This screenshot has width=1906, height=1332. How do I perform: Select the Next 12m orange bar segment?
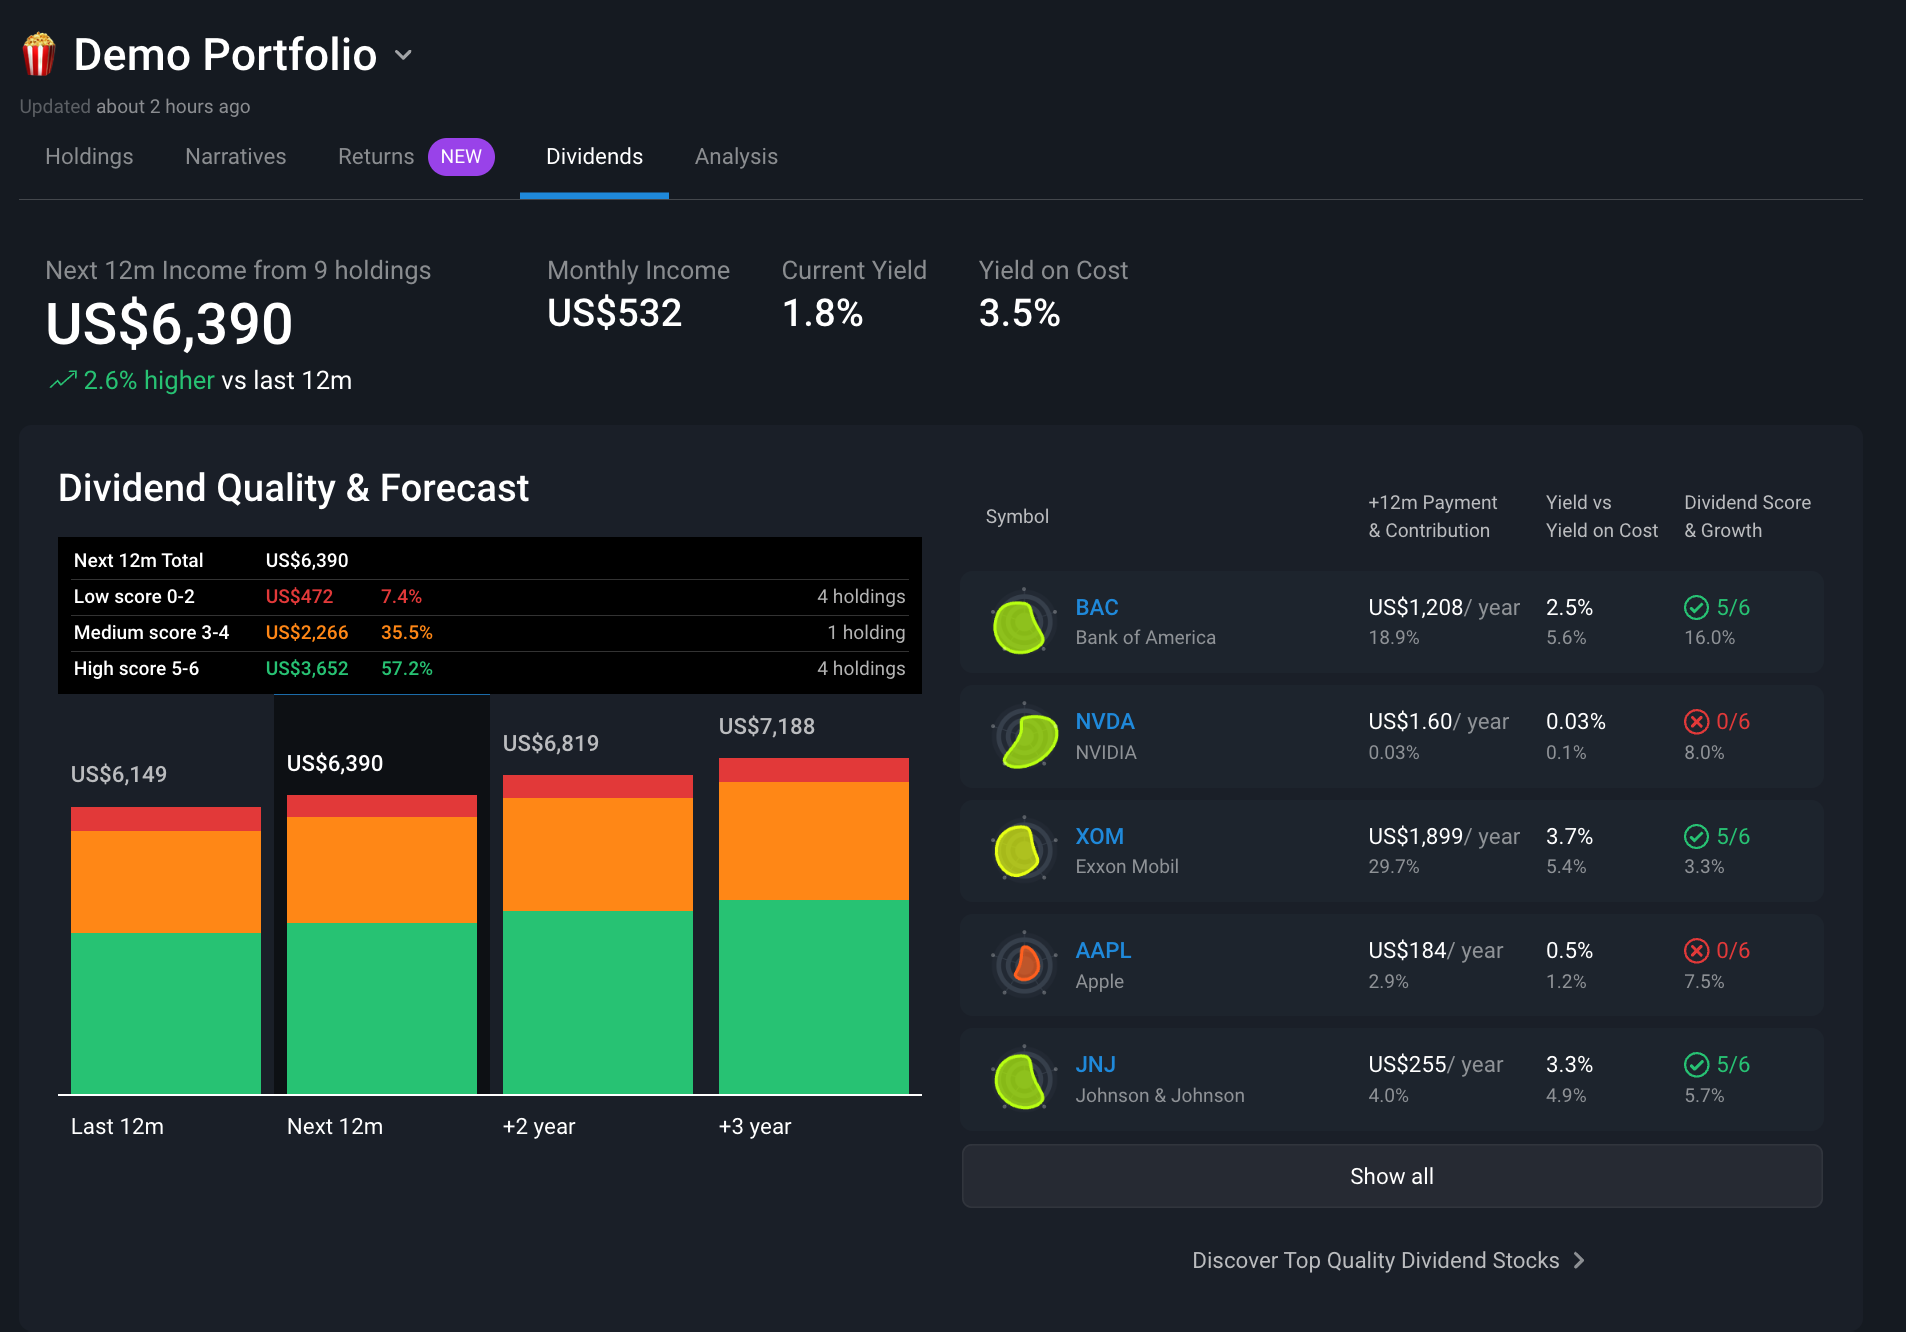pyautogui.click(x=382, y=870)
